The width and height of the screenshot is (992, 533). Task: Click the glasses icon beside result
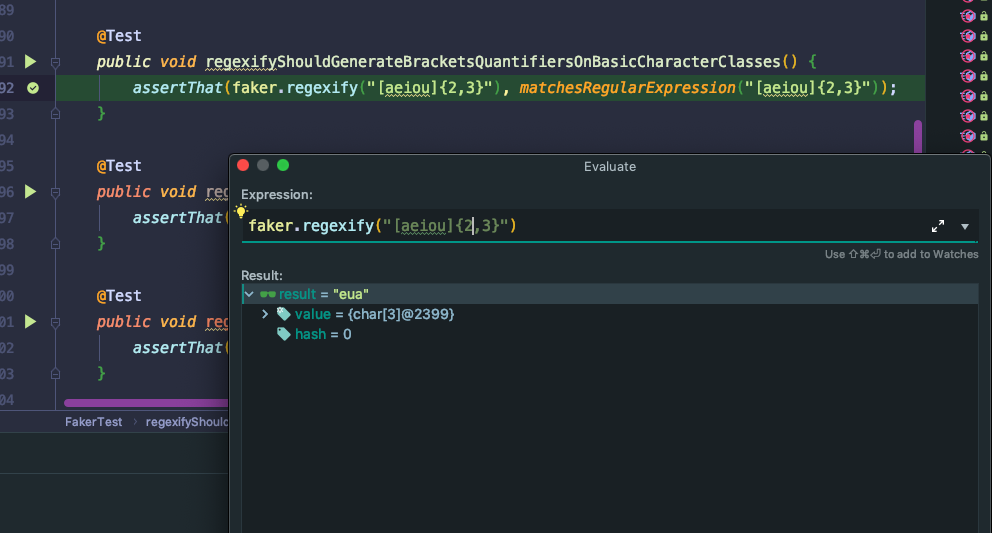pos(268,294)
